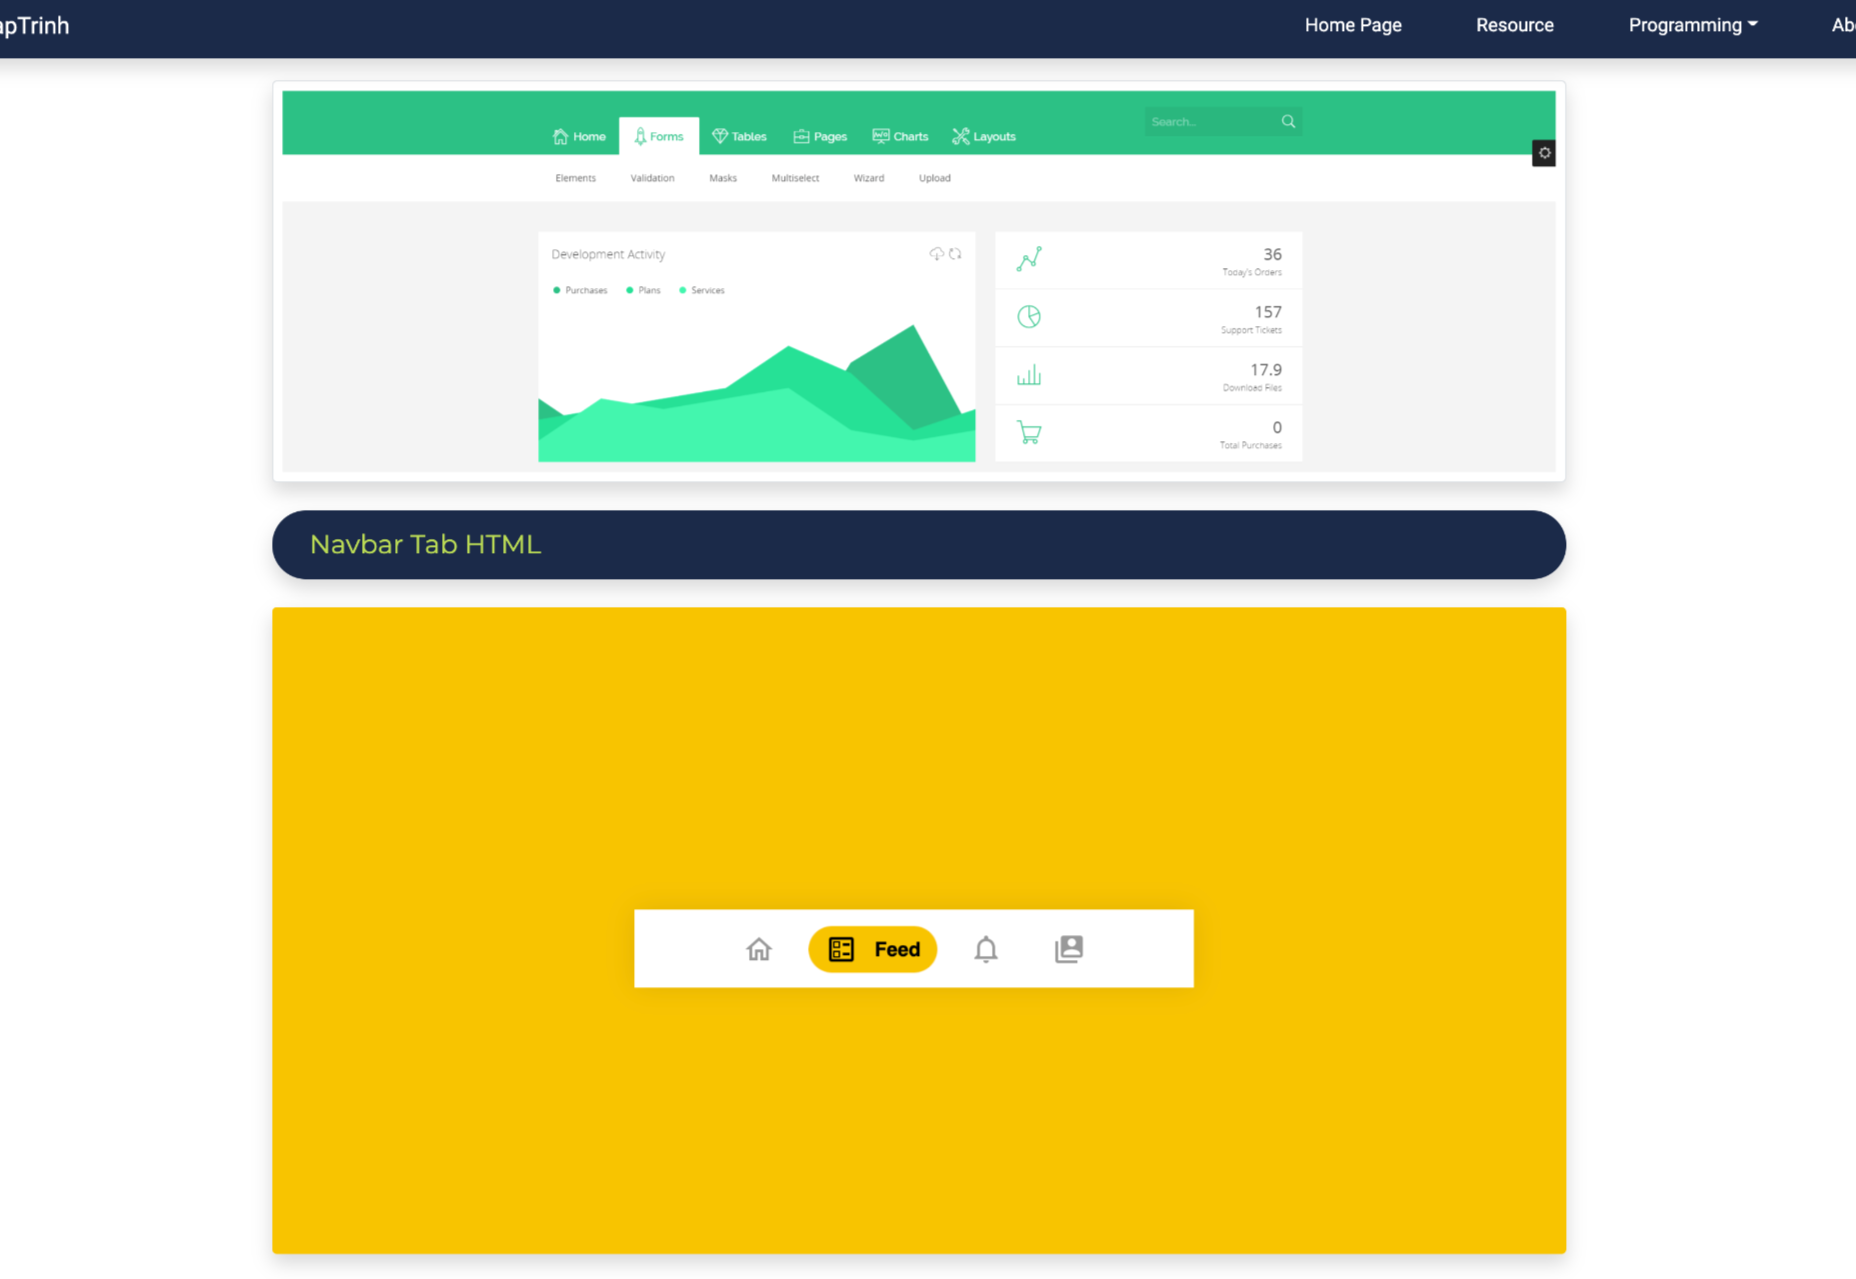Select the Charts tab in the dashboard preview
This screenshot has width=1856, height=1279.
900,136
